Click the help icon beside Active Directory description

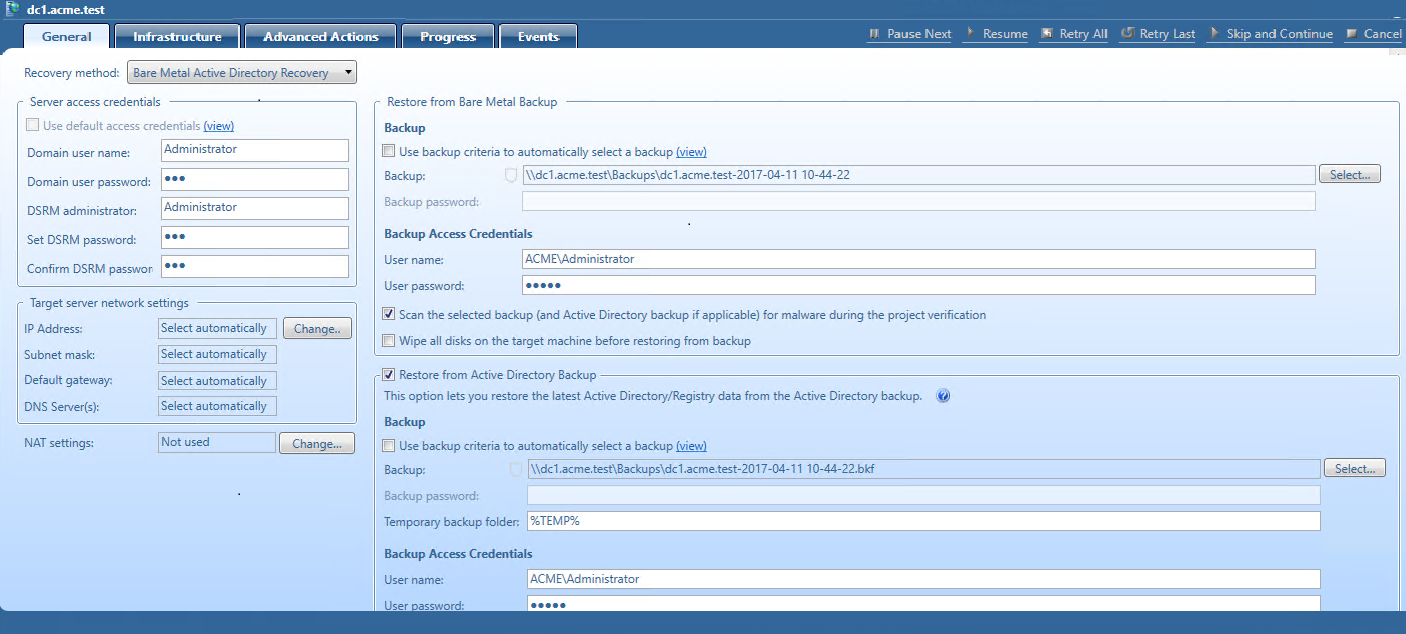tap(942, 396)
